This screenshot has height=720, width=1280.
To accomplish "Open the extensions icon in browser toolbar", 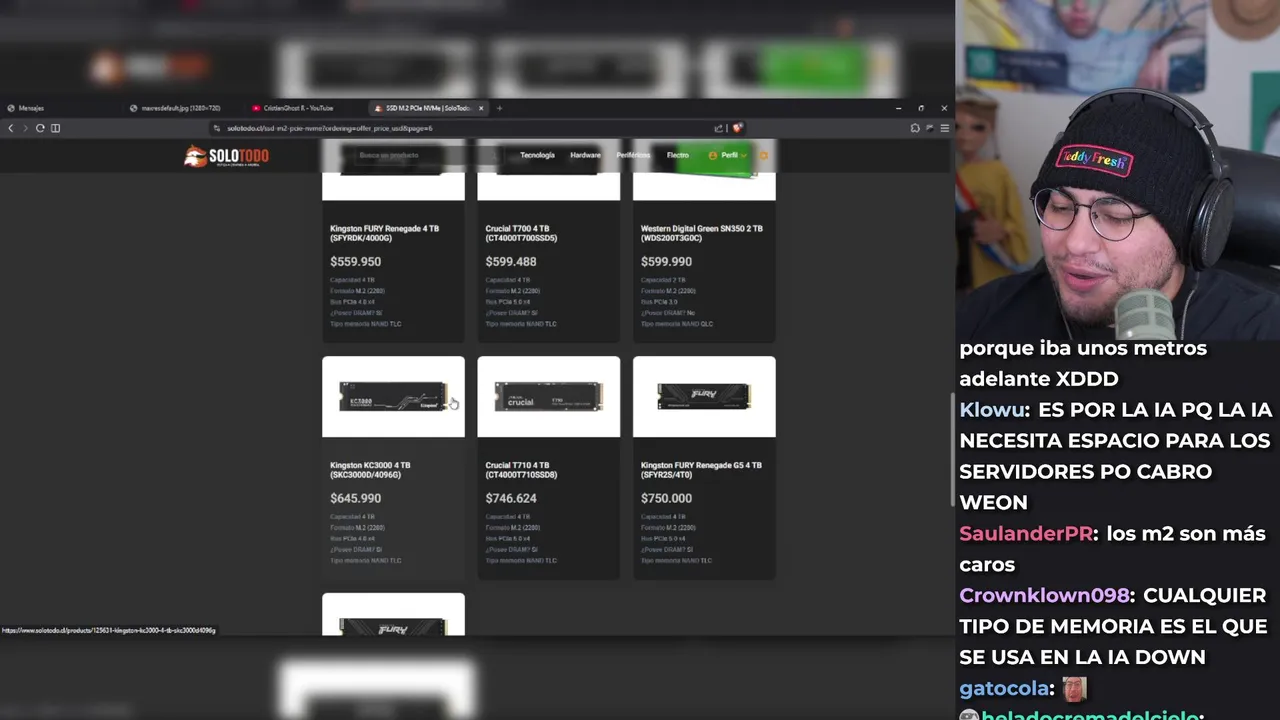I will (915, 128).
